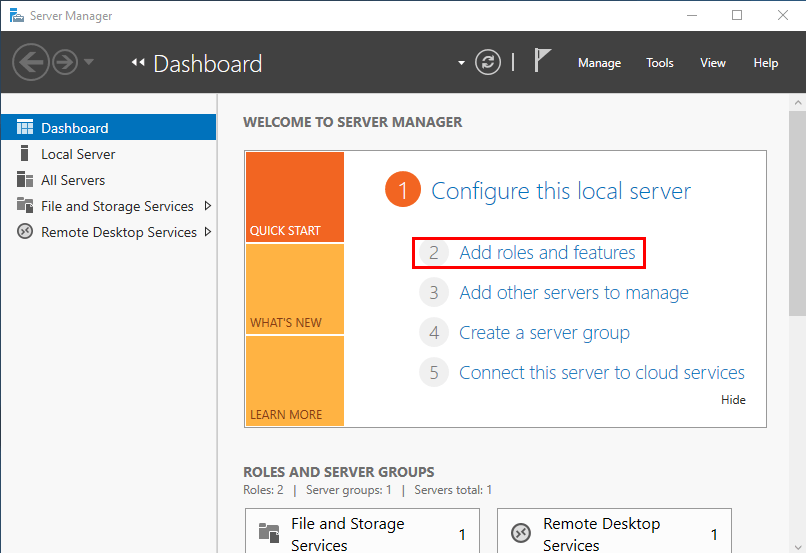Click the Server Manager title bar app icon

(x=16, y=15)
